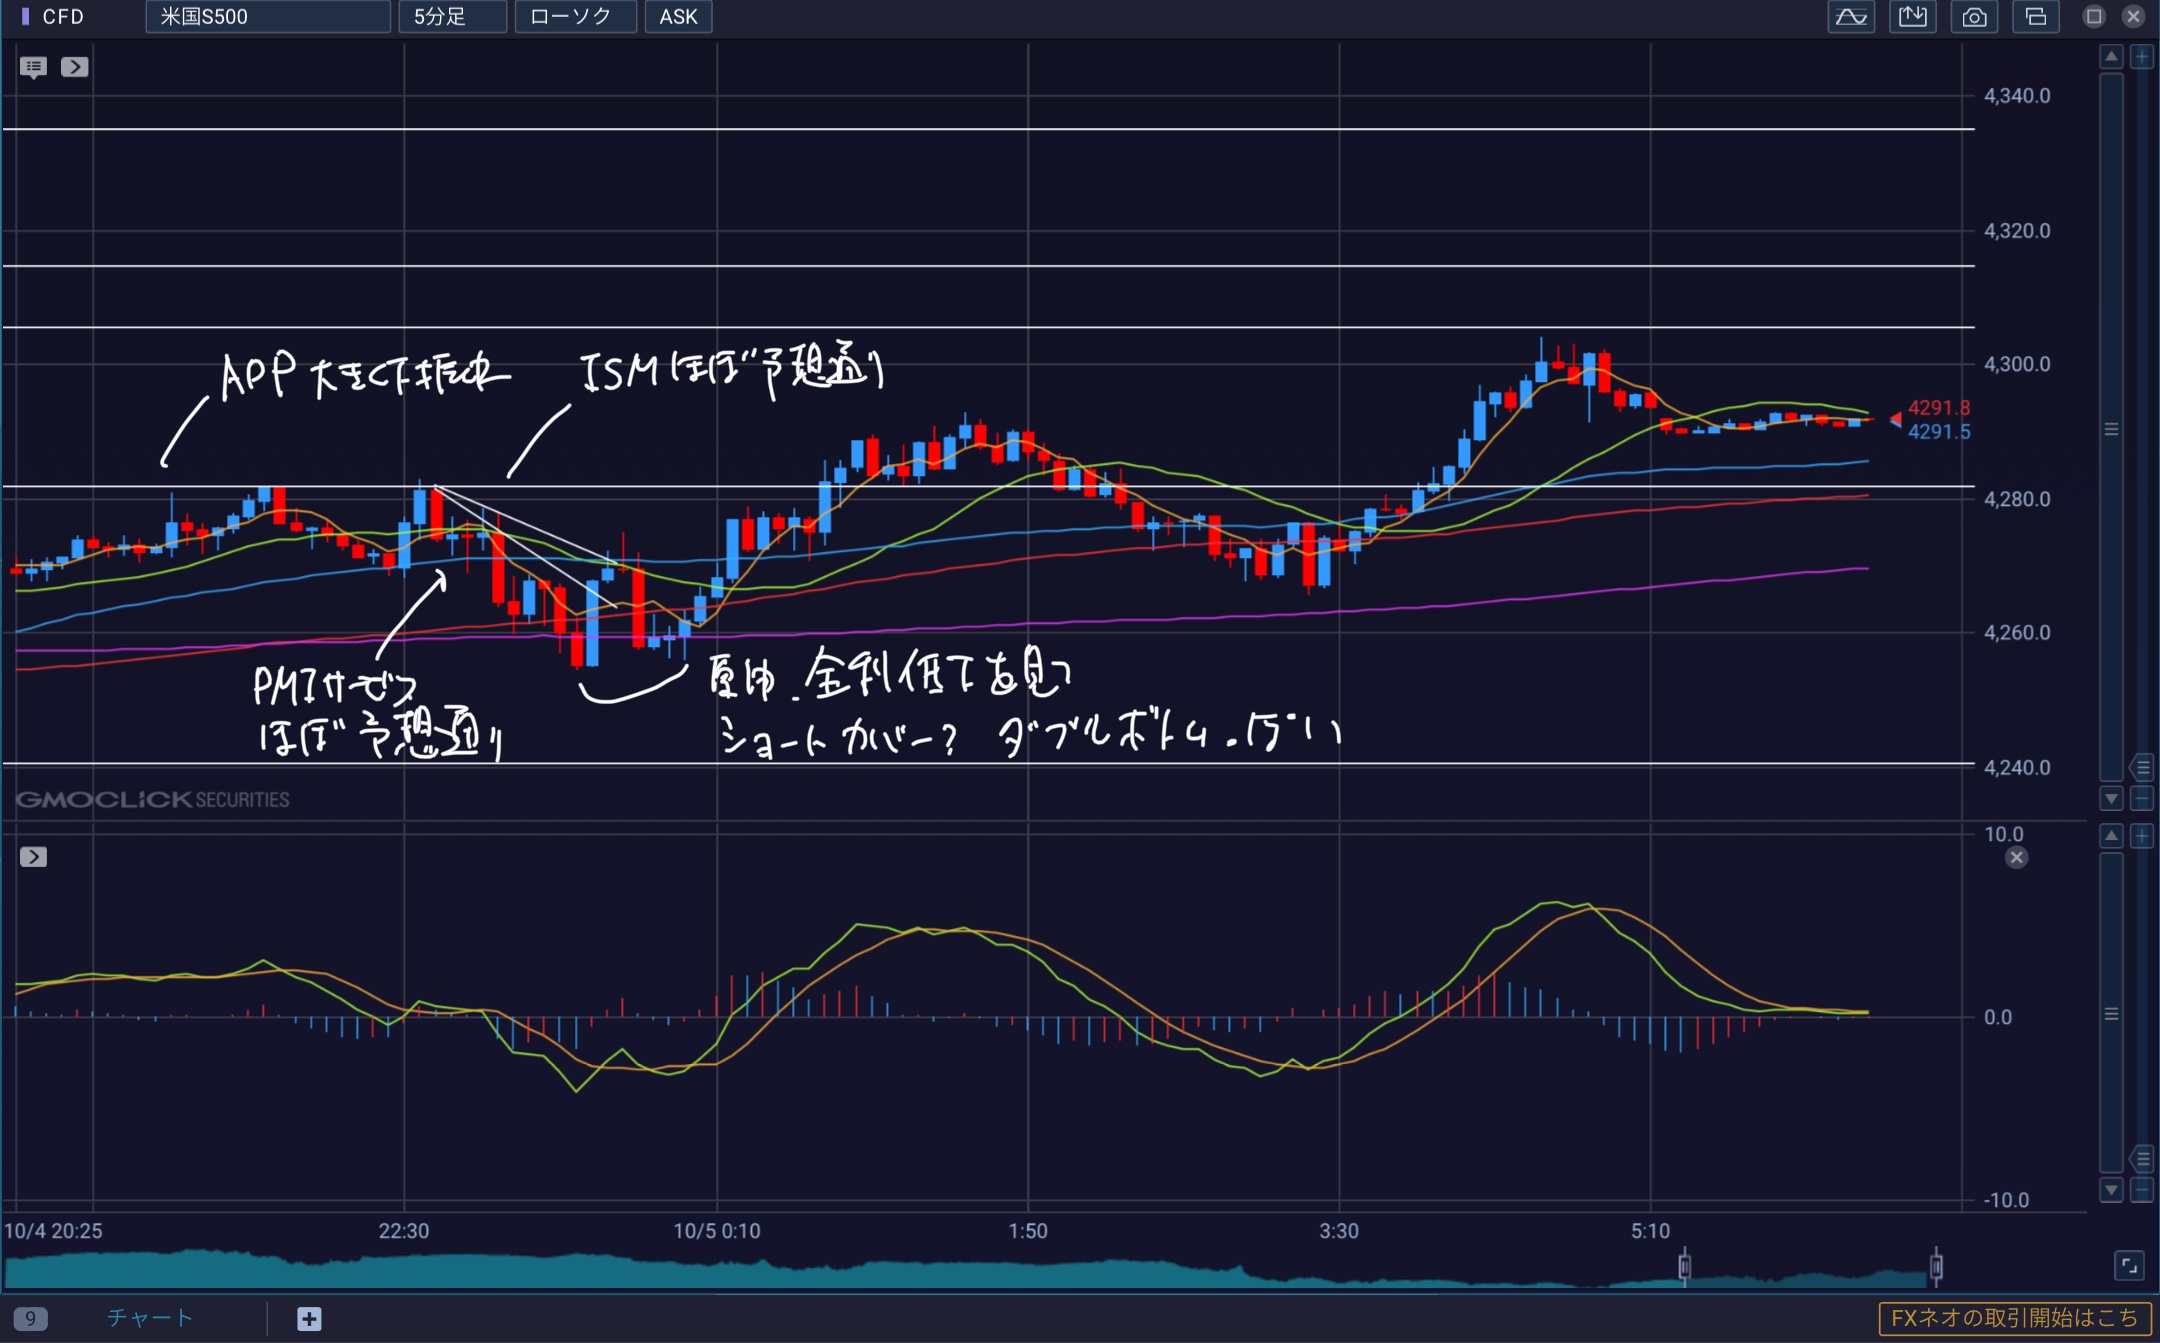Expand MACD panel legend arrow
The height and width of the screenshot is (1343, 2160).
coord(33,857)
